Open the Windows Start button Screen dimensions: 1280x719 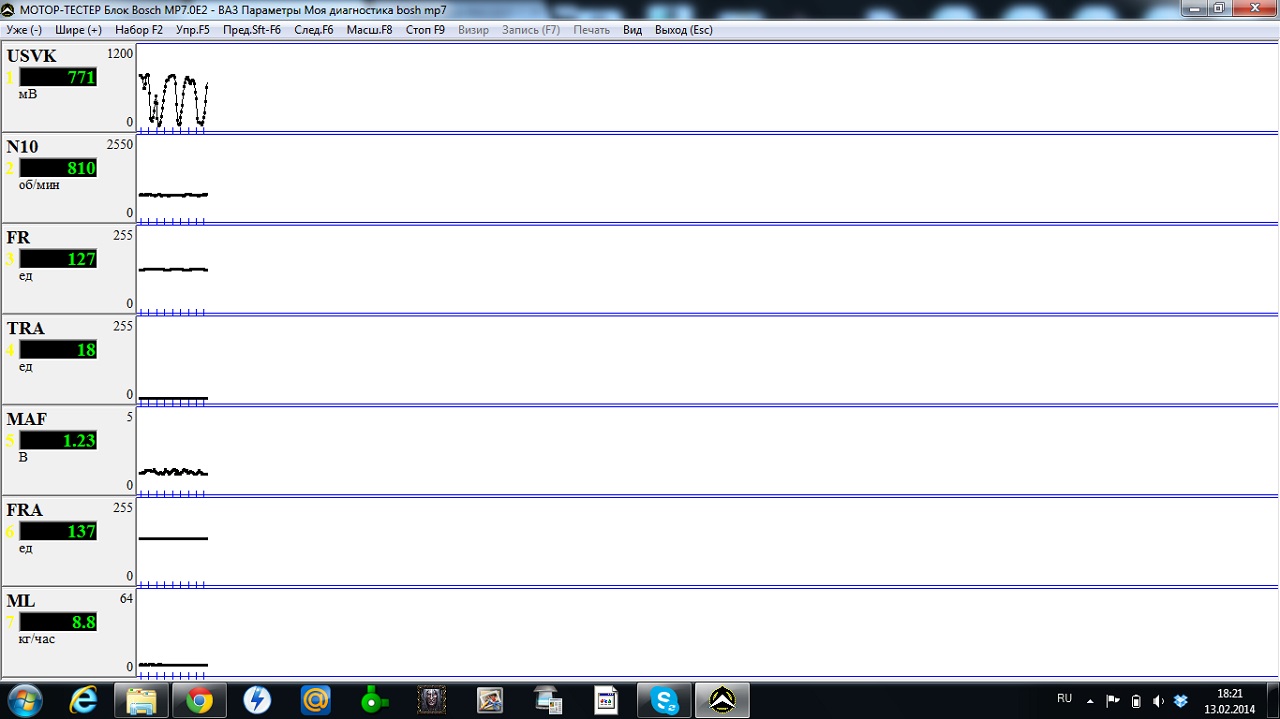pos(24,700)
